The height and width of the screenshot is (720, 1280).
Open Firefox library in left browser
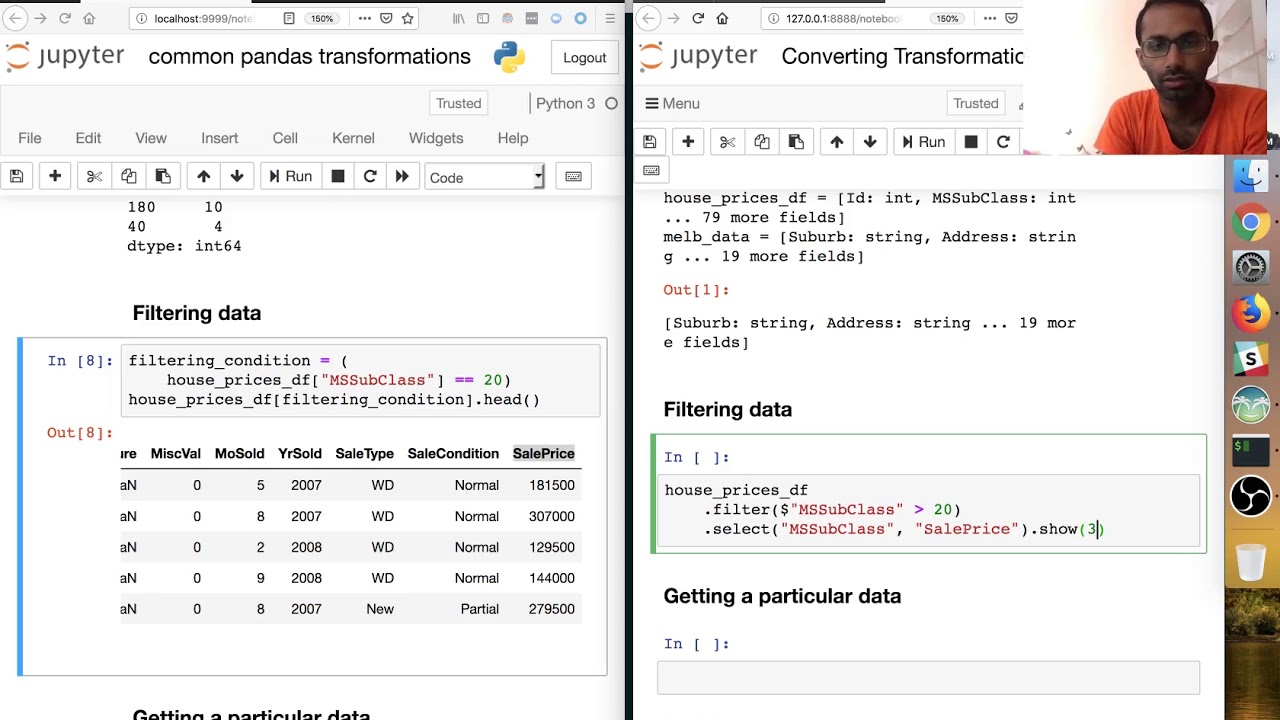click(459, 18)
